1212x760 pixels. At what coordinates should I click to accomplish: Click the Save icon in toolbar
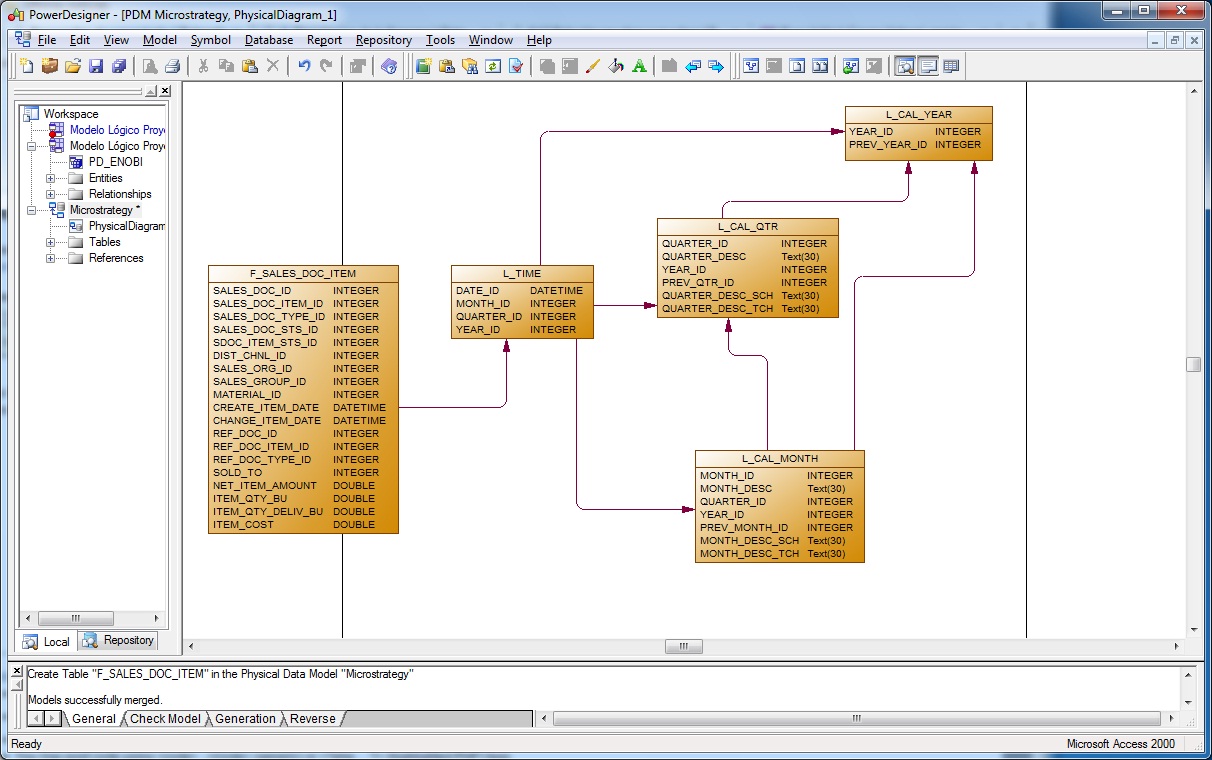tap(96, 66)
